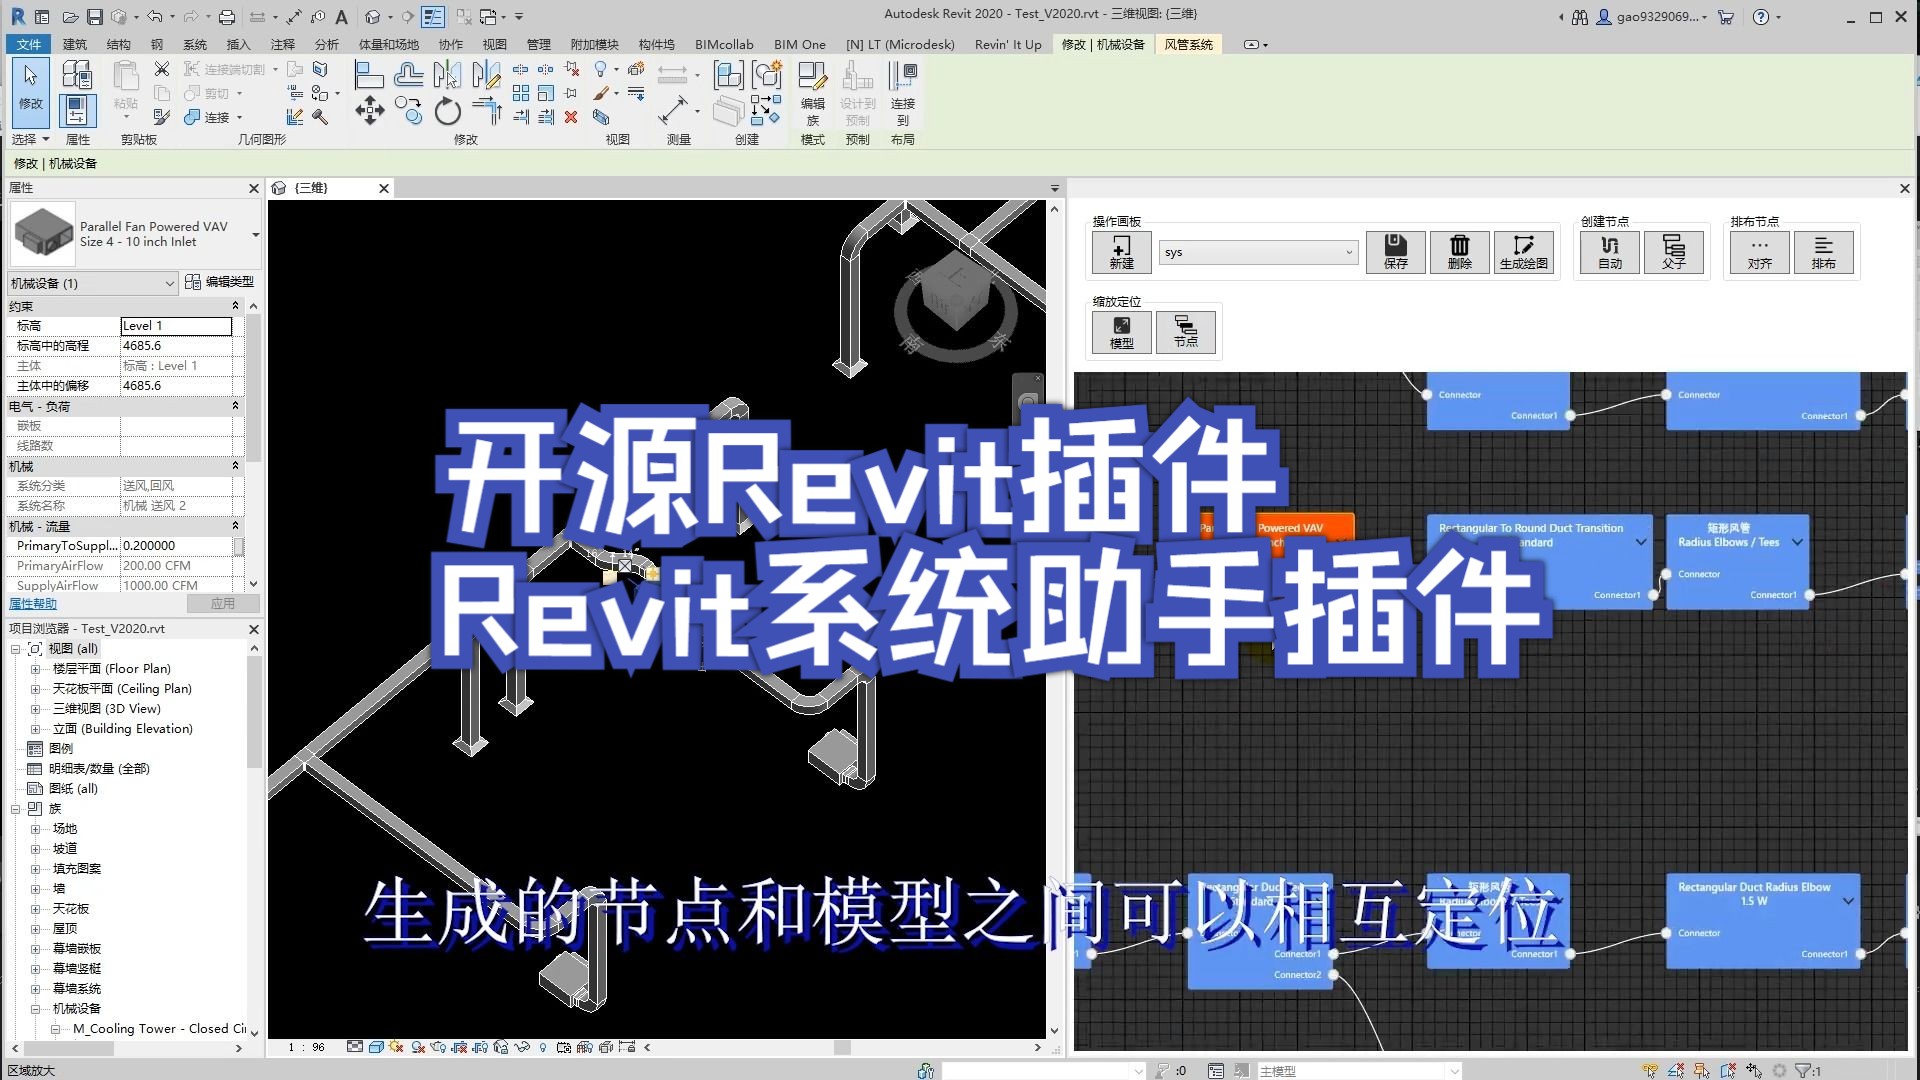Click the 3D view horizontal scrollbar thumb

[842, 1047]
